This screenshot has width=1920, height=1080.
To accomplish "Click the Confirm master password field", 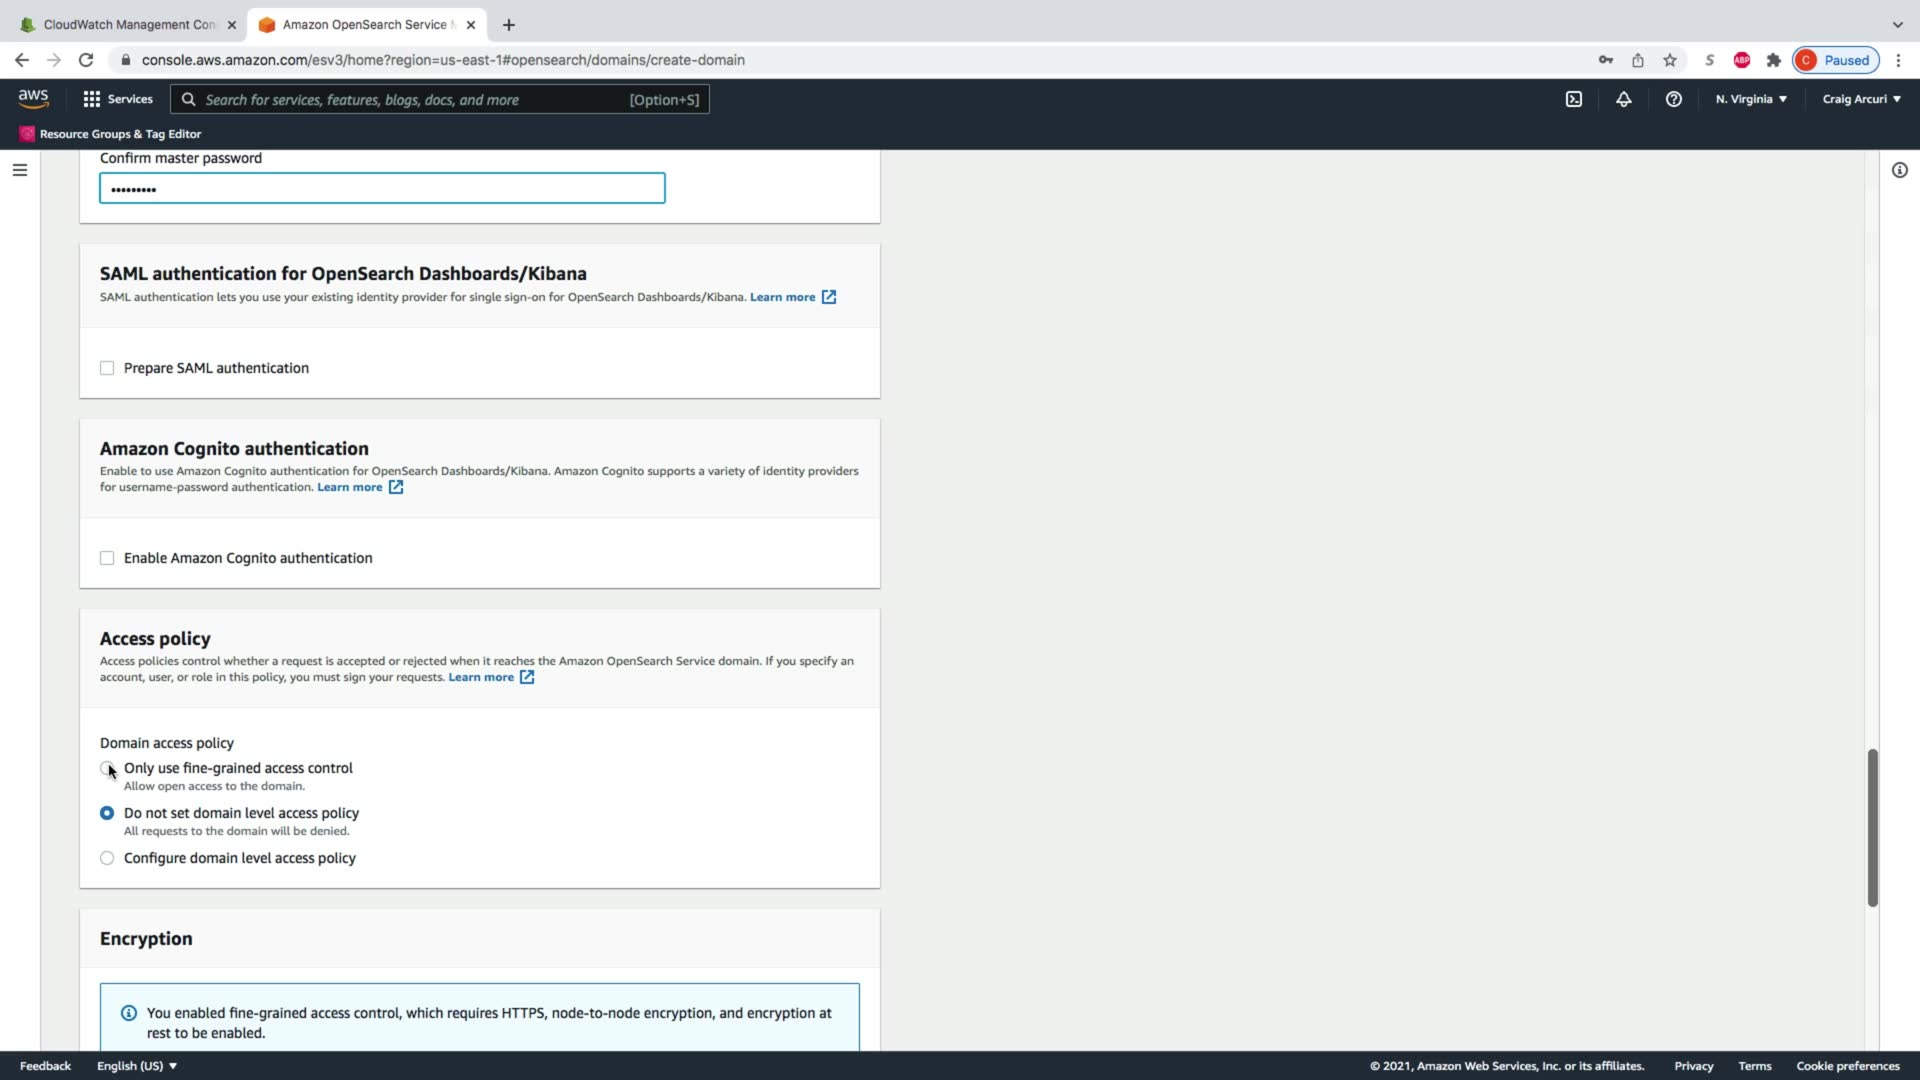I will click(382, 188).
